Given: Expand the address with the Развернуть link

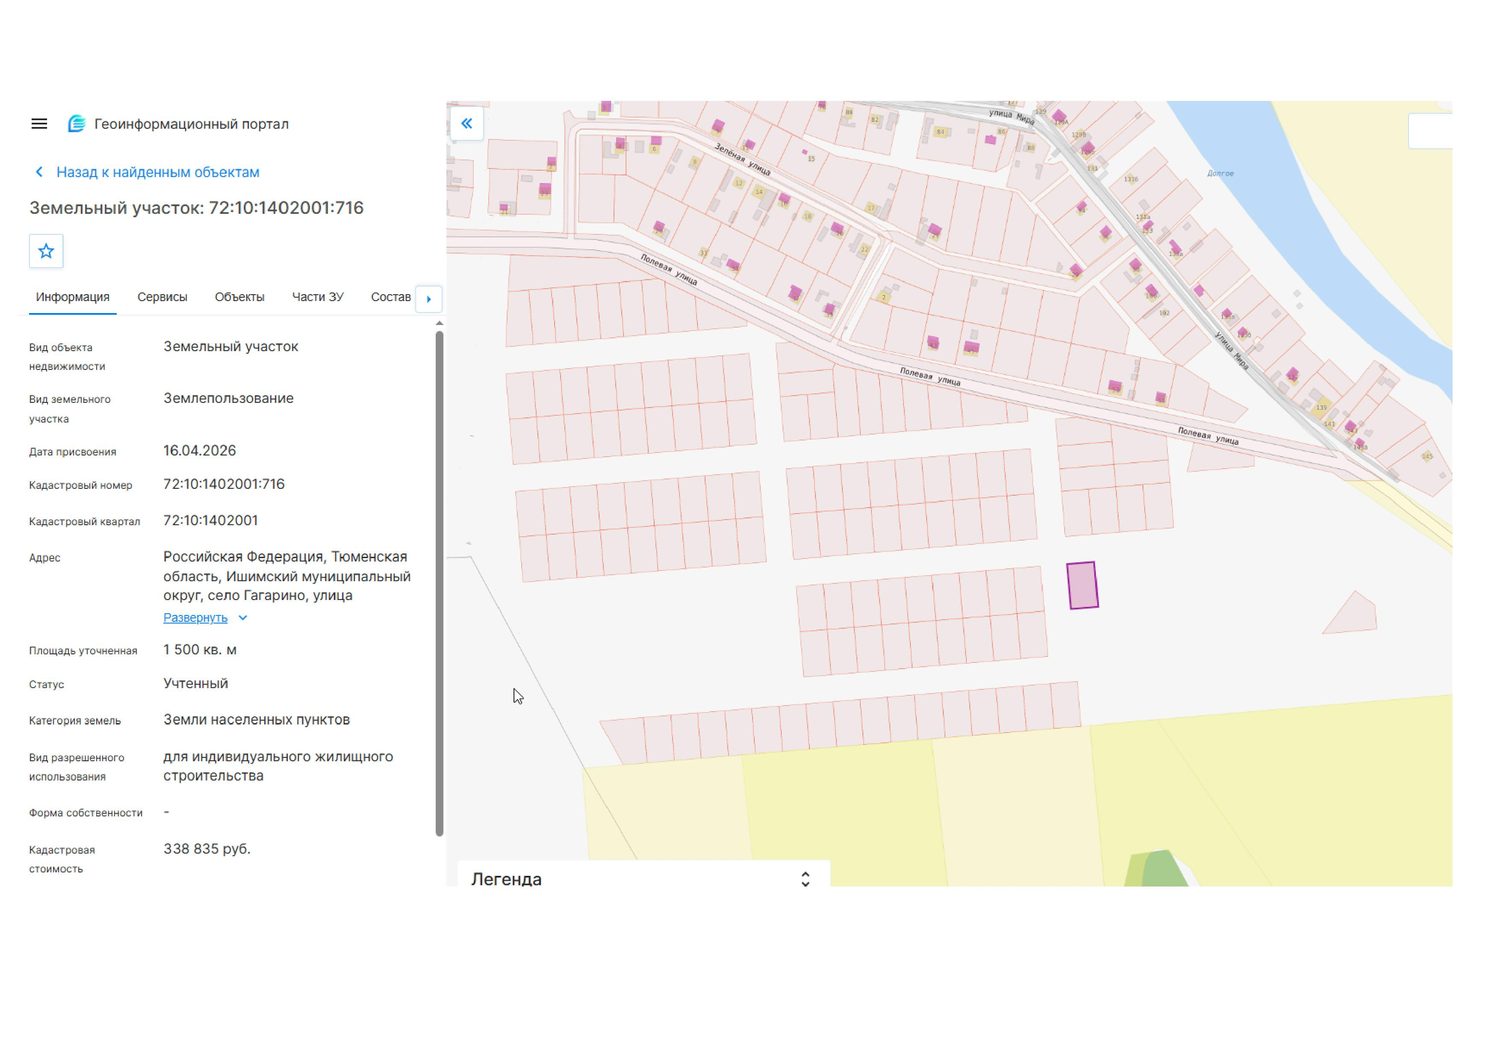Looking at the screenshot, I should pyautogui.click(x=195, y=618).
